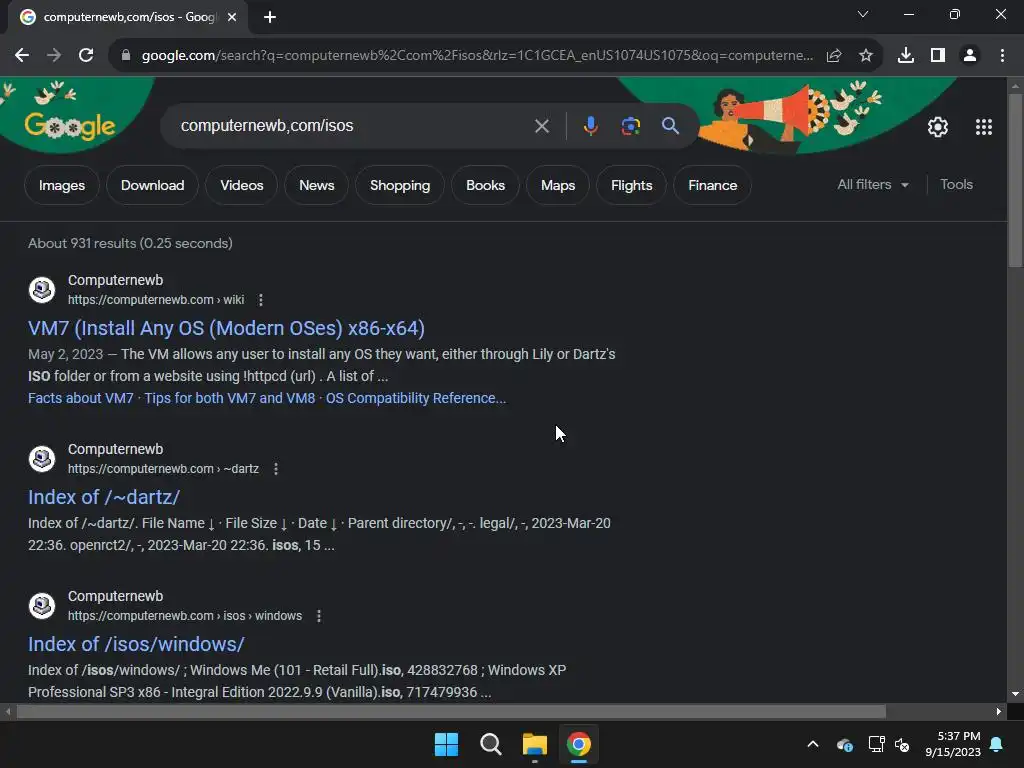The width and height of the screenshot is (1024, 768).
Task: Switch to News results
Action: [317, 185]
